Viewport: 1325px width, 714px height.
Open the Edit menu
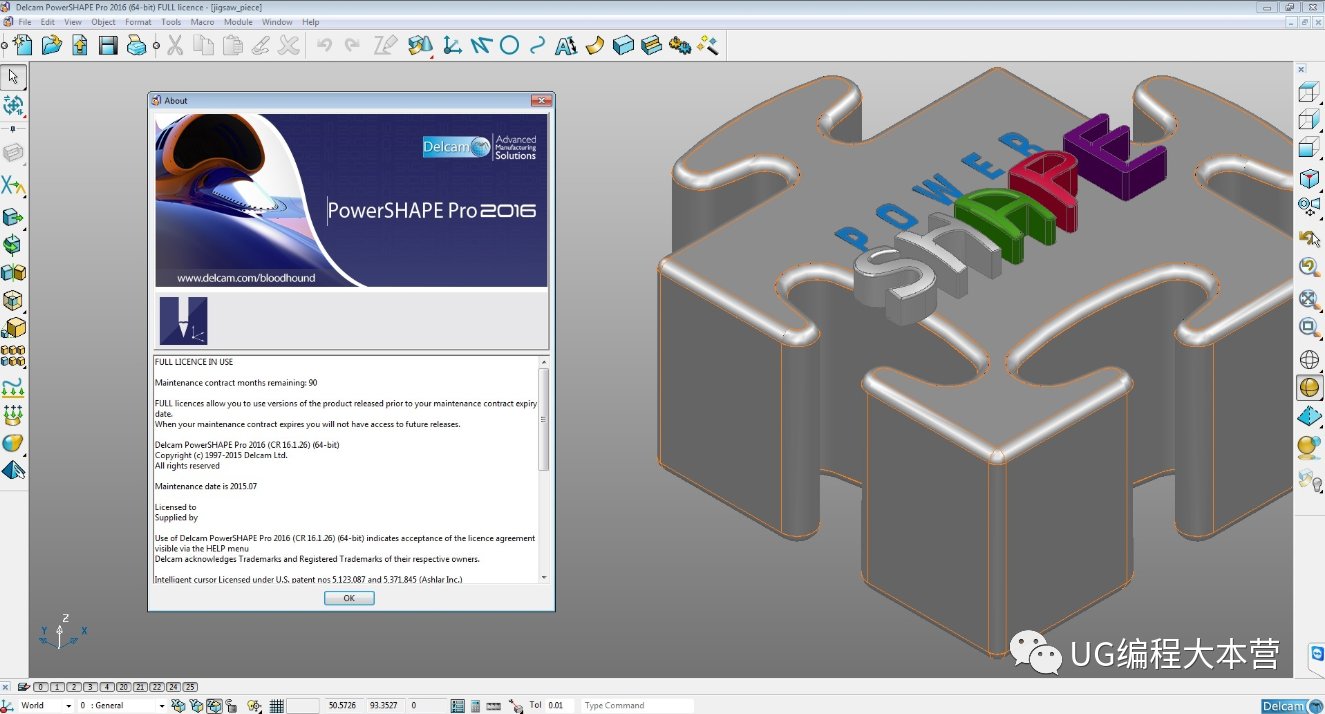pyautogui.click(x=48, y=22)
